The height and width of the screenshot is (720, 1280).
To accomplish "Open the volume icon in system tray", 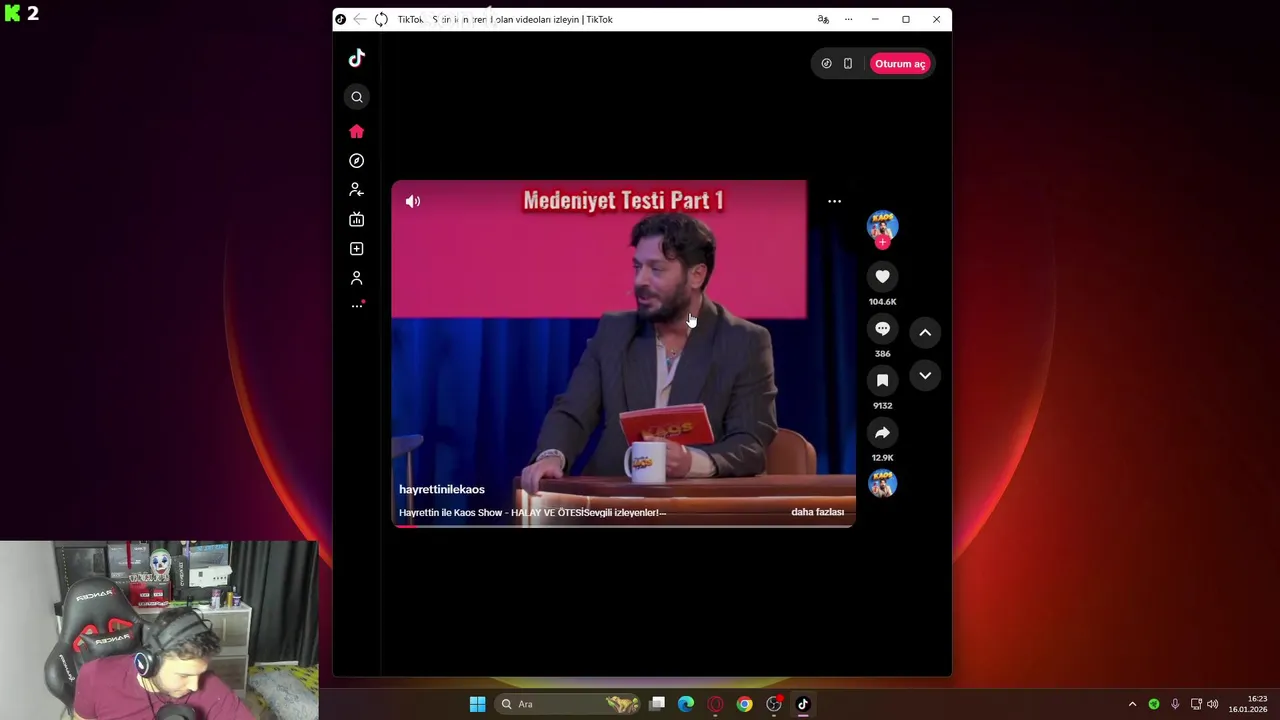I will [x=1213, y=704].
